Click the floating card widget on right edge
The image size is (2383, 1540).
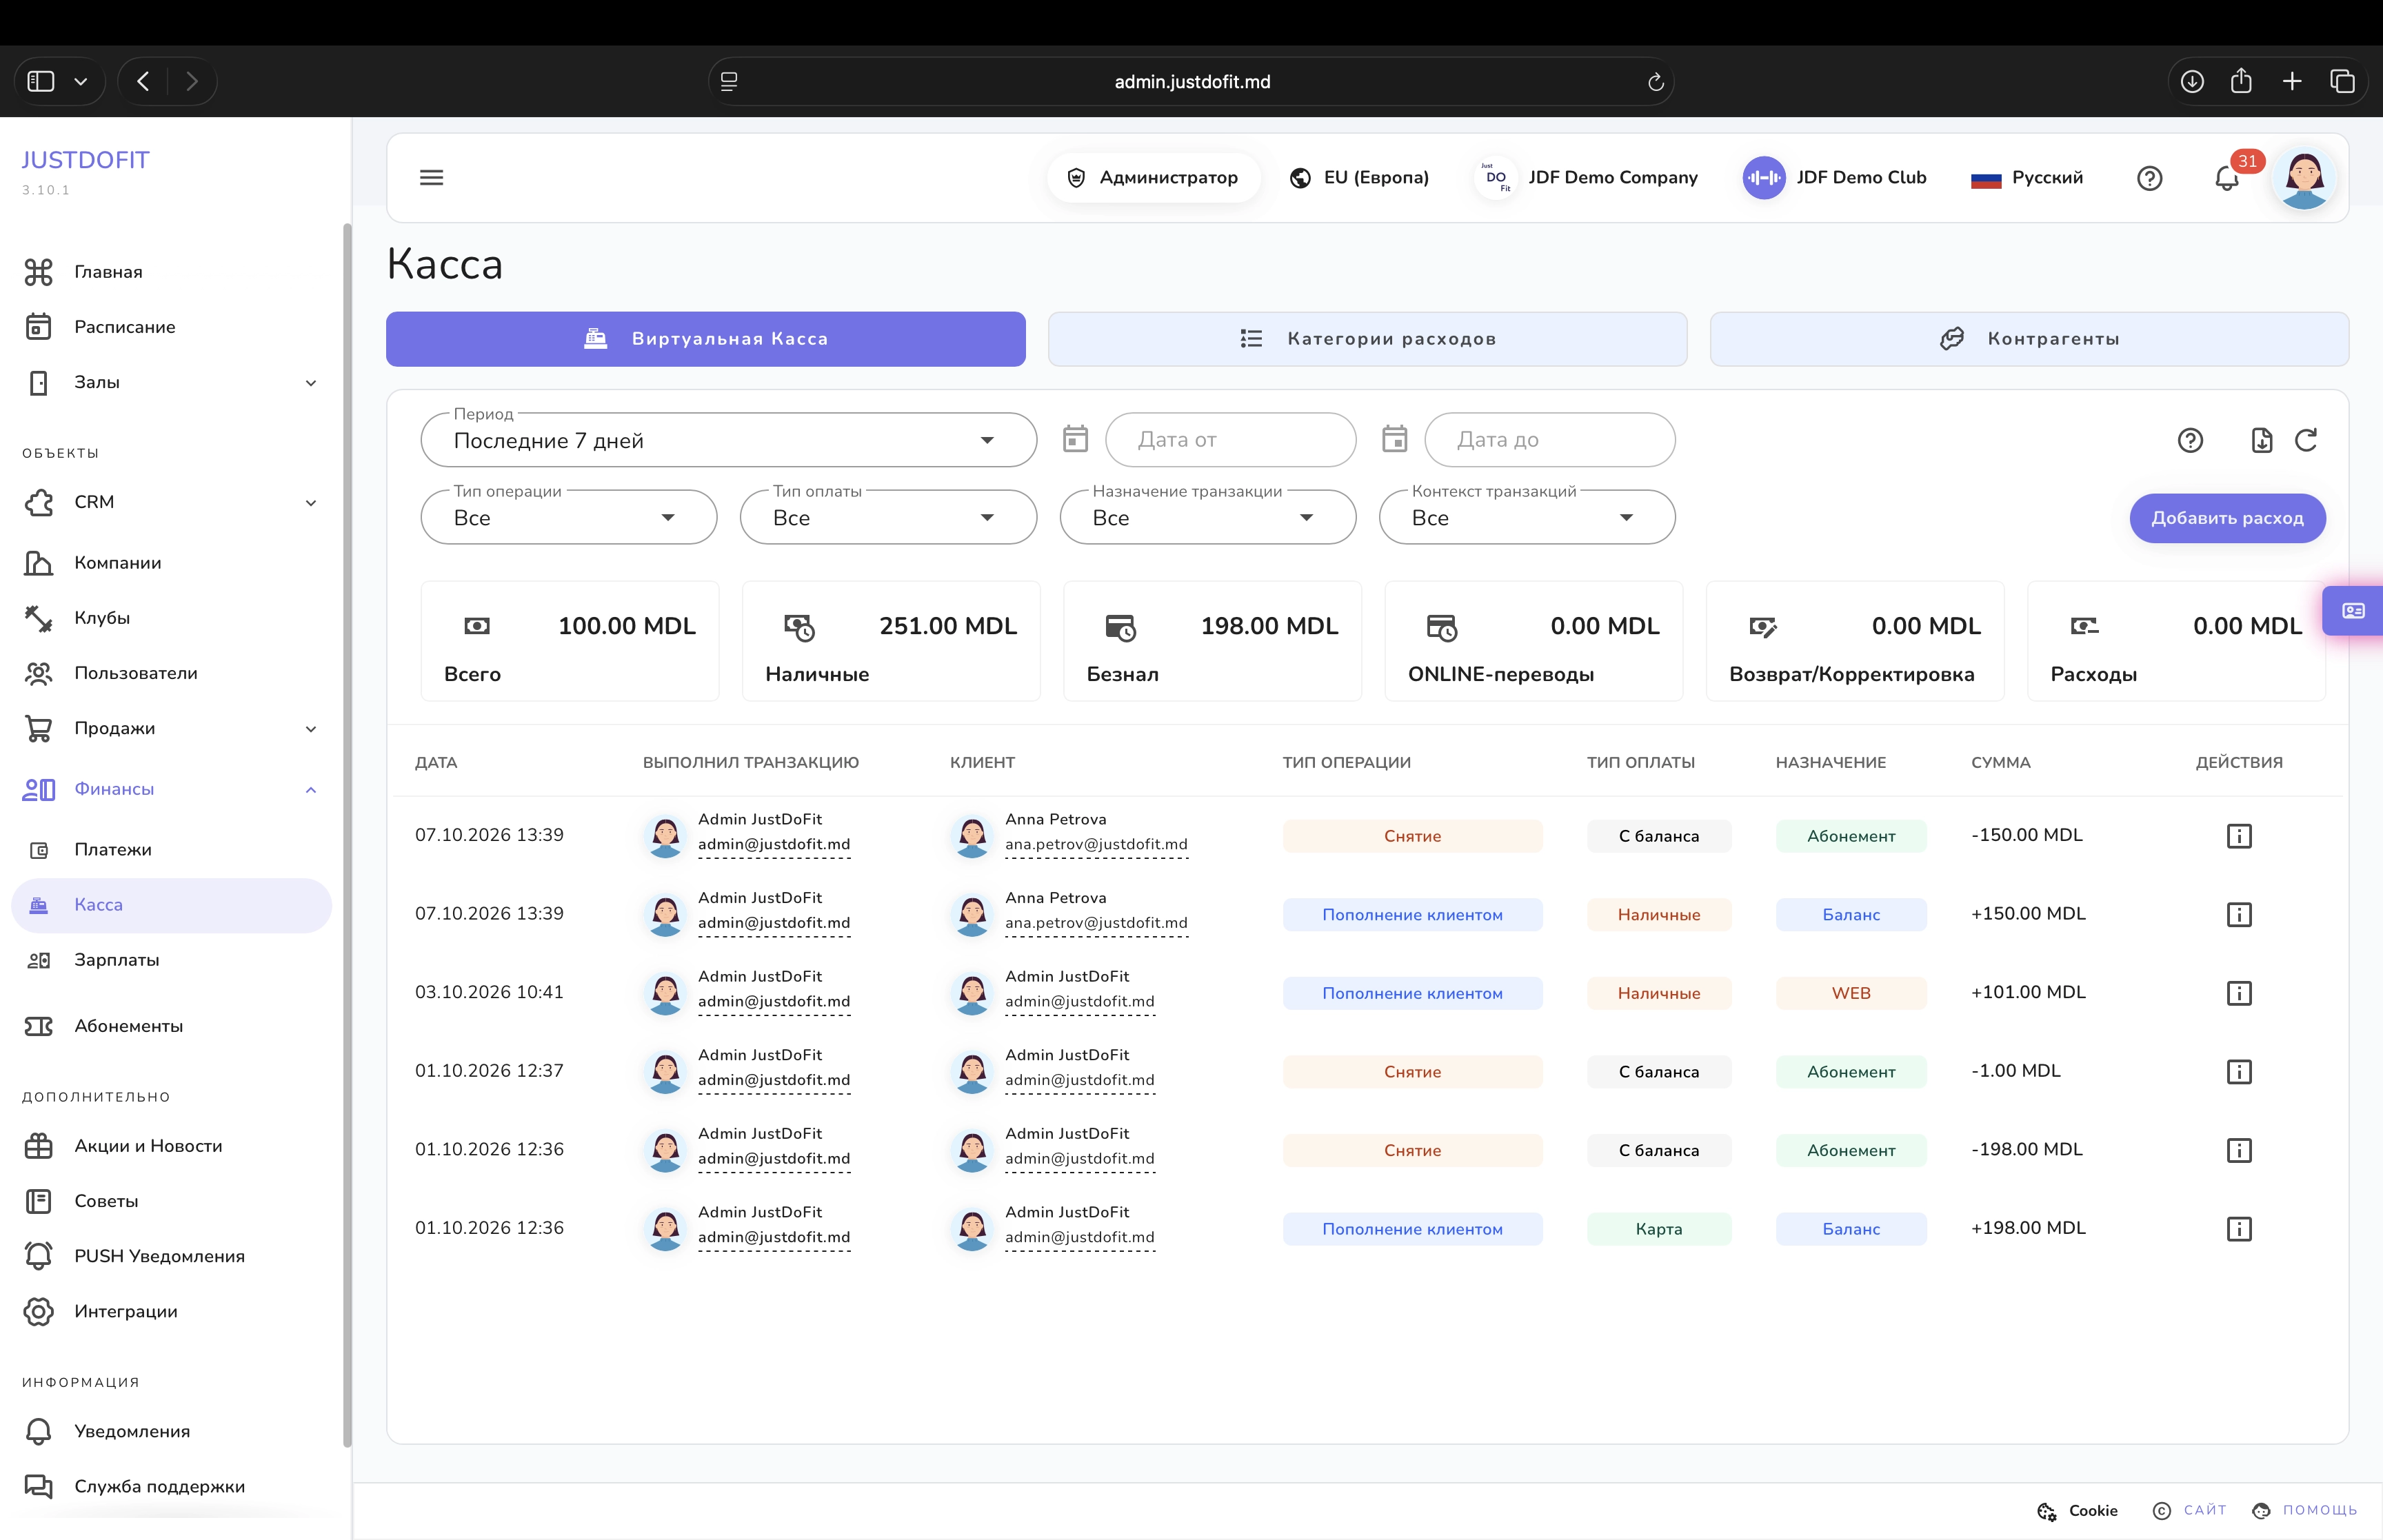(2353, 611)
